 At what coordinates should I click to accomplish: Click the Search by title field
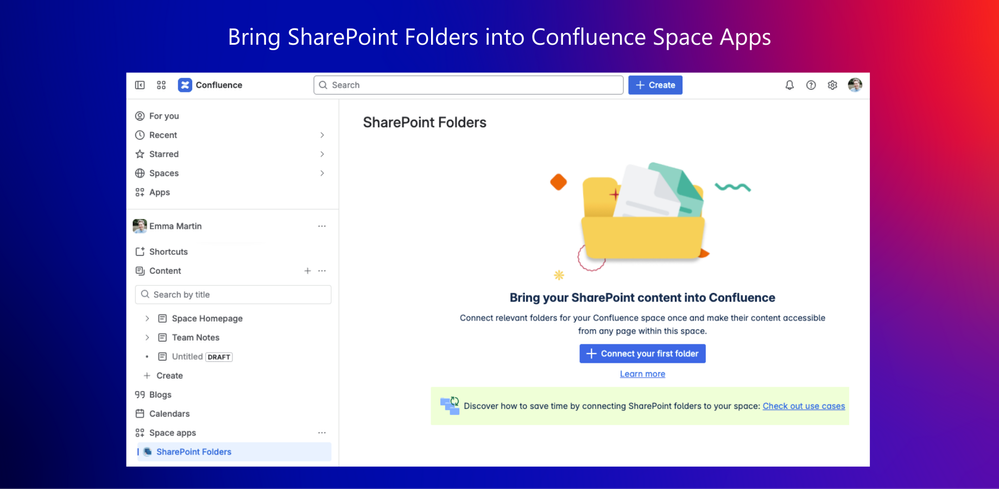(x=233, y=295)
